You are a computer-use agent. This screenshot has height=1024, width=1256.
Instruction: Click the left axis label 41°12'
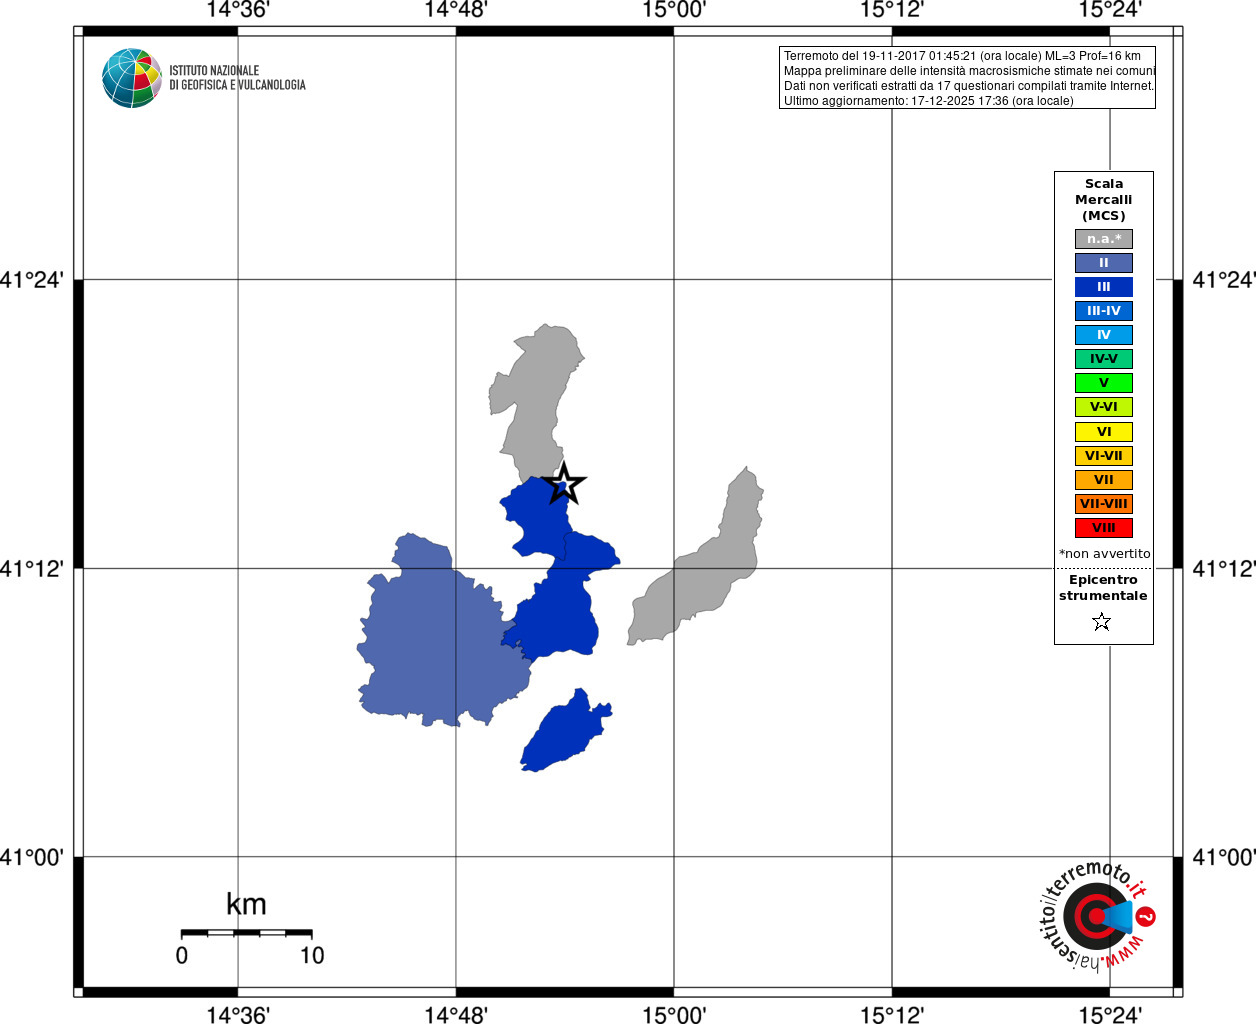(32, 568)
